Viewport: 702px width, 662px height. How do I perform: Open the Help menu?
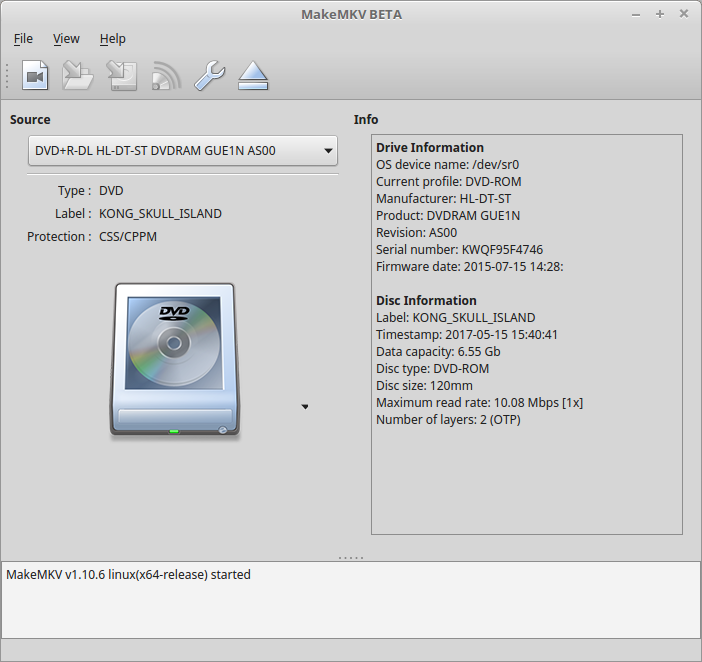point(113,39)
